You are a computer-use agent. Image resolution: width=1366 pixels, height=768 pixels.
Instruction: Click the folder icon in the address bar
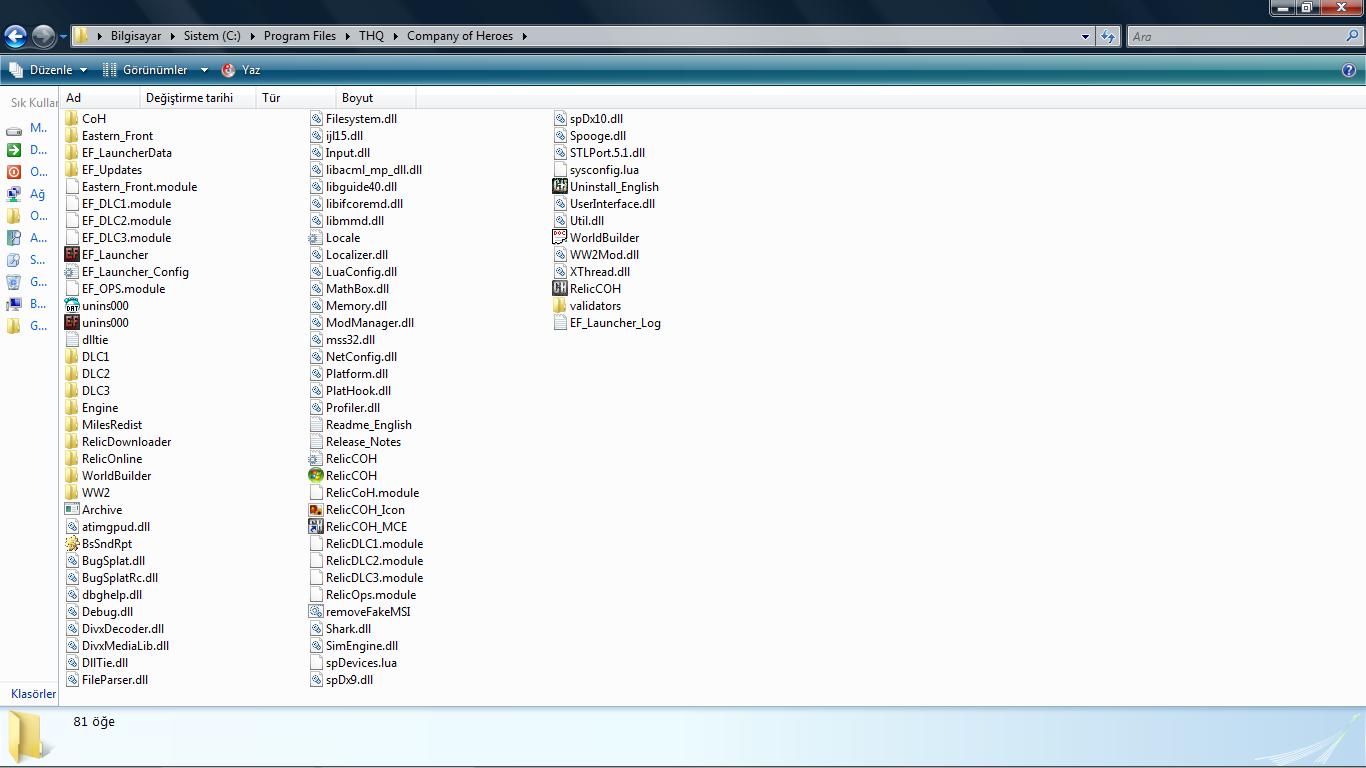point(82,36)
